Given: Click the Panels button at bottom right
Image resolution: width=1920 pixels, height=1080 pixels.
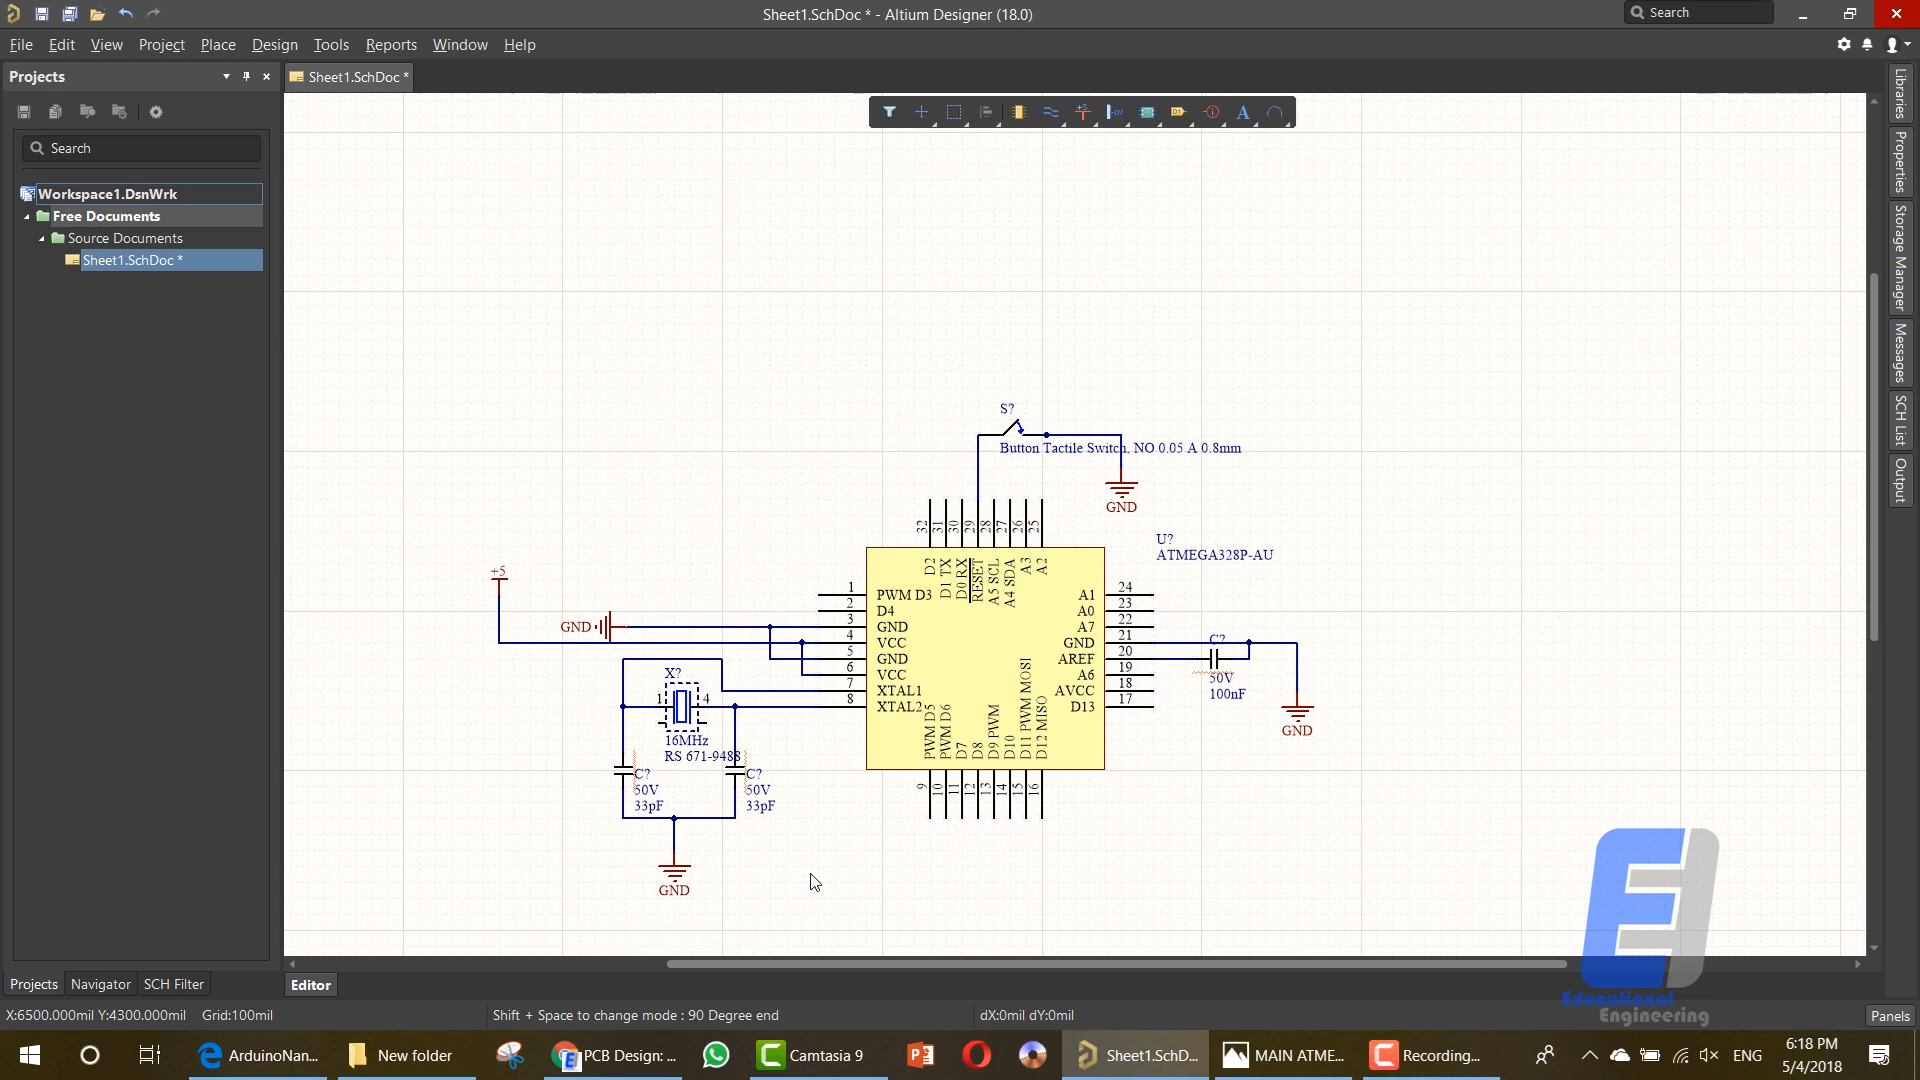Looking at the screenshot, I should (x=1890, y=1014).
